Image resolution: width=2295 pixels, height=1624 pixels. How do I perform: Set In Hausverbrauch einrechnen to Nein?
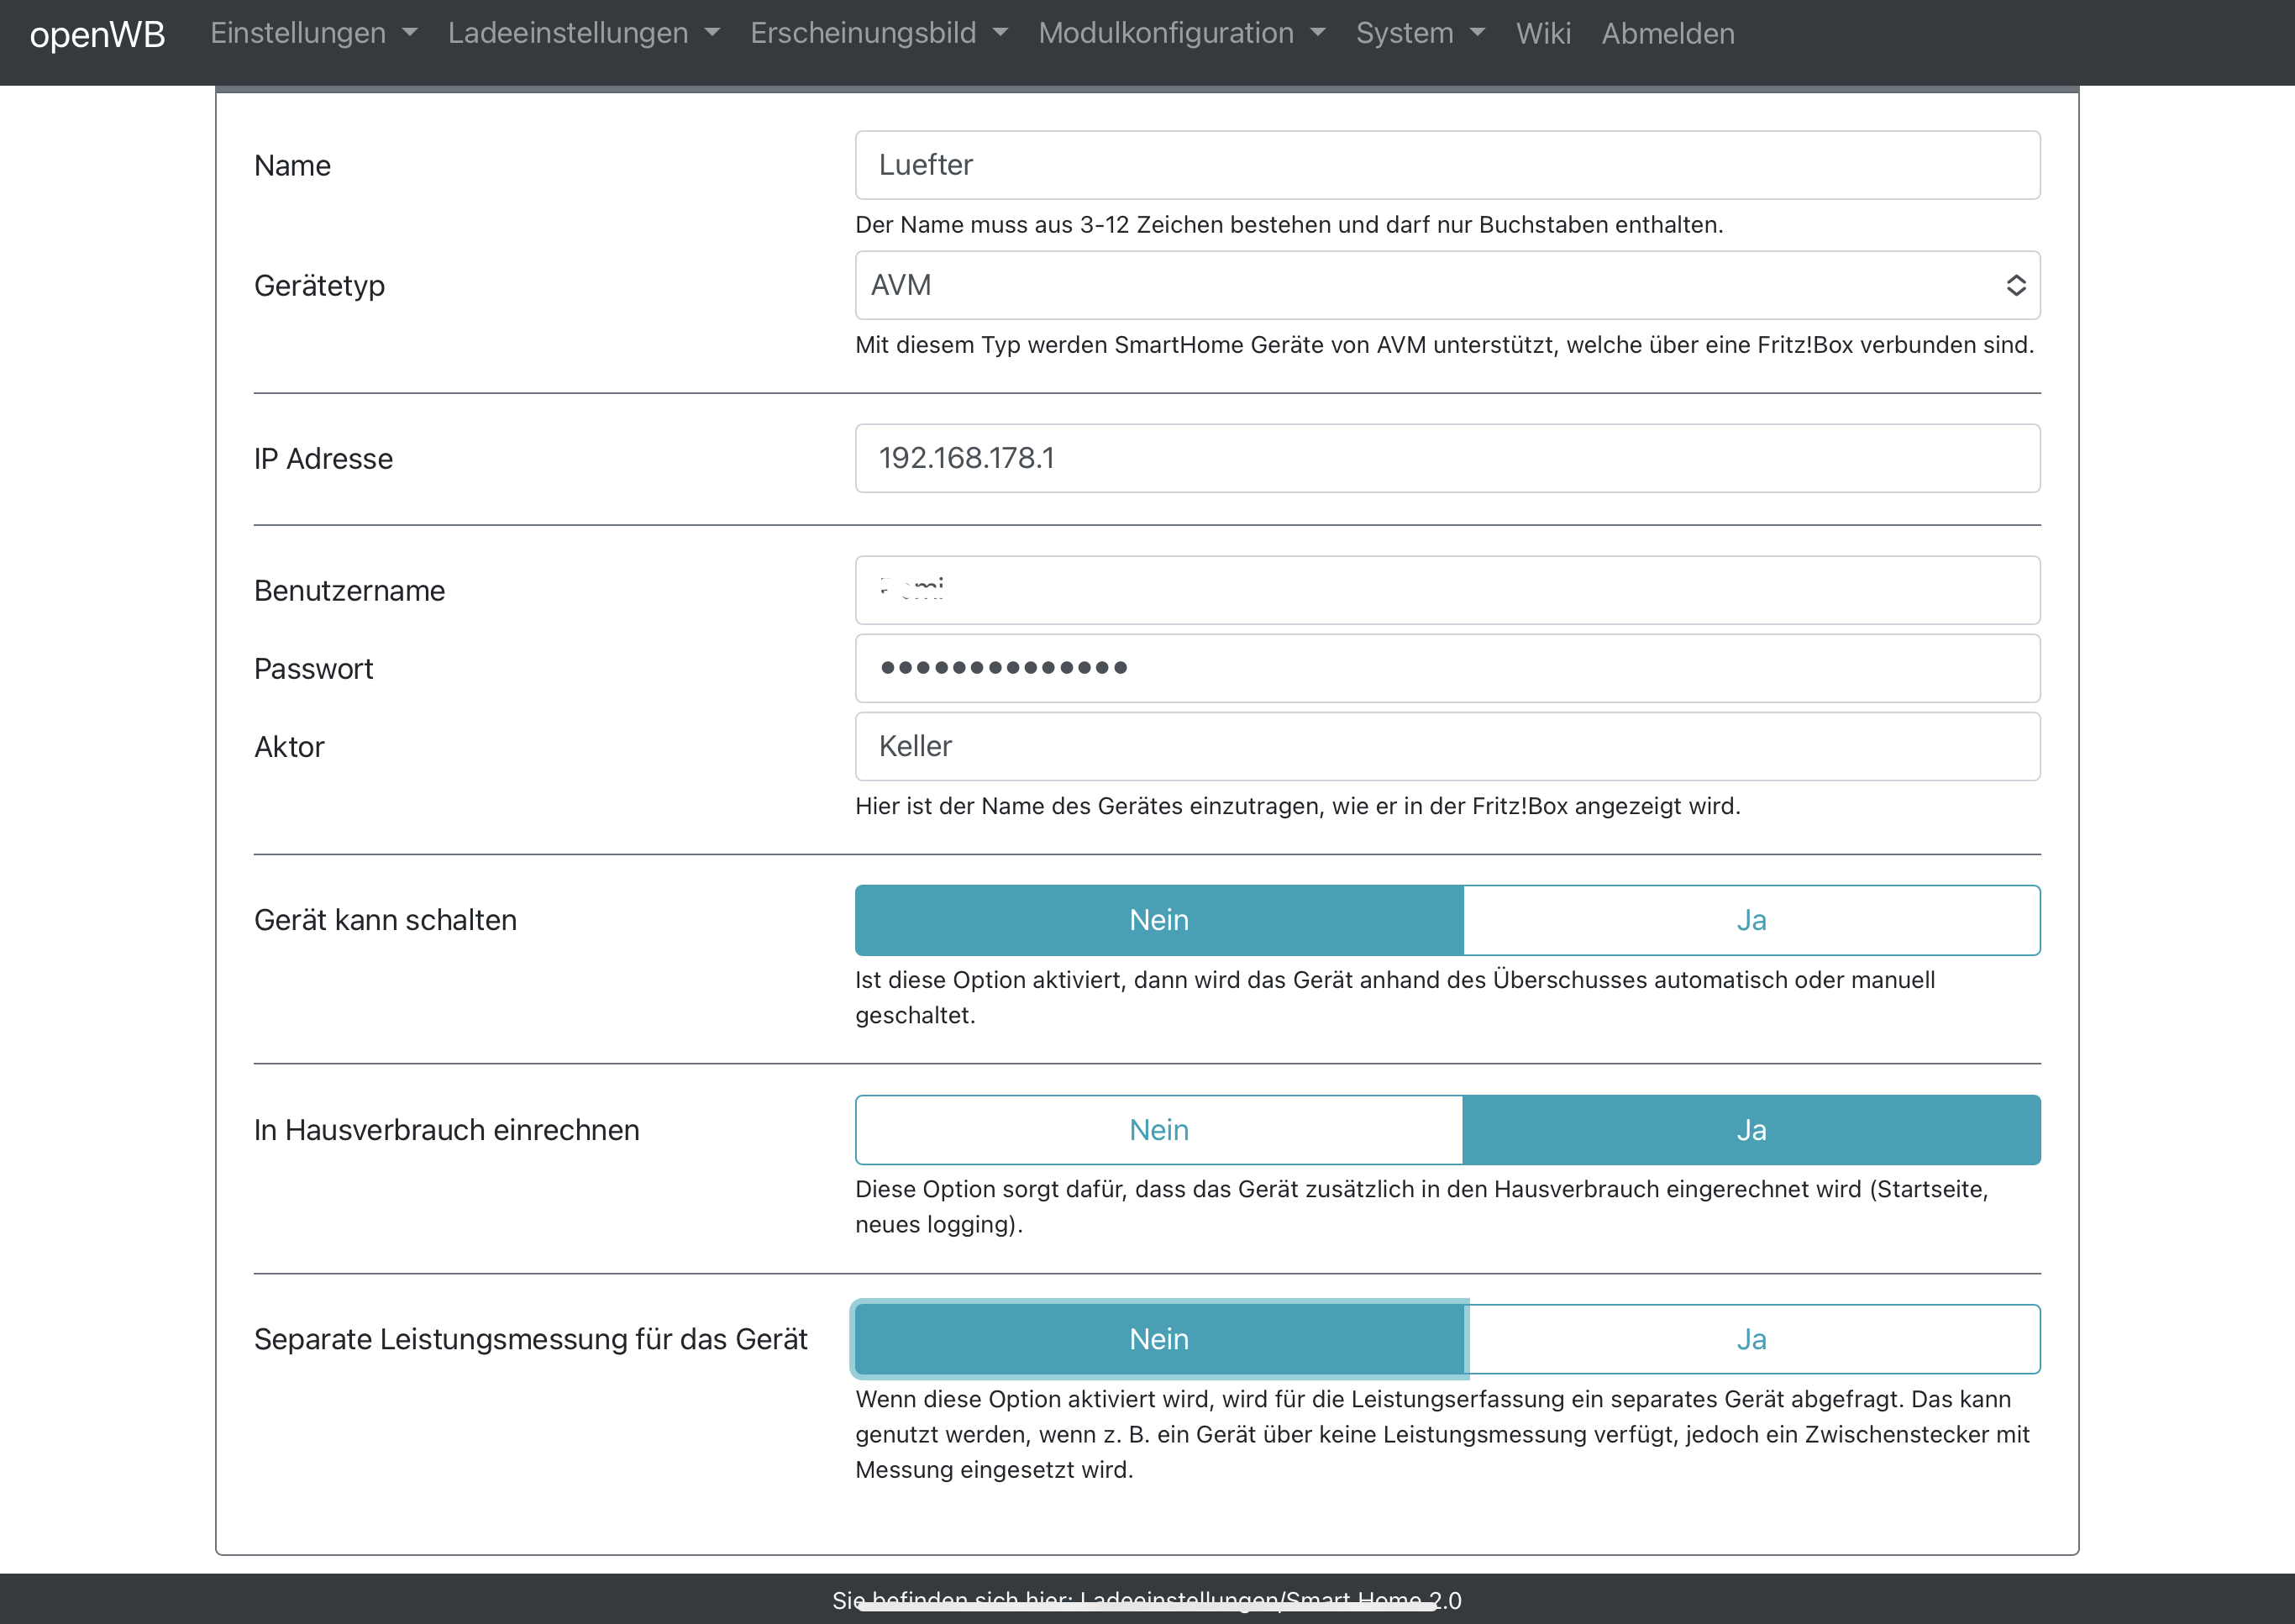1158,1130
